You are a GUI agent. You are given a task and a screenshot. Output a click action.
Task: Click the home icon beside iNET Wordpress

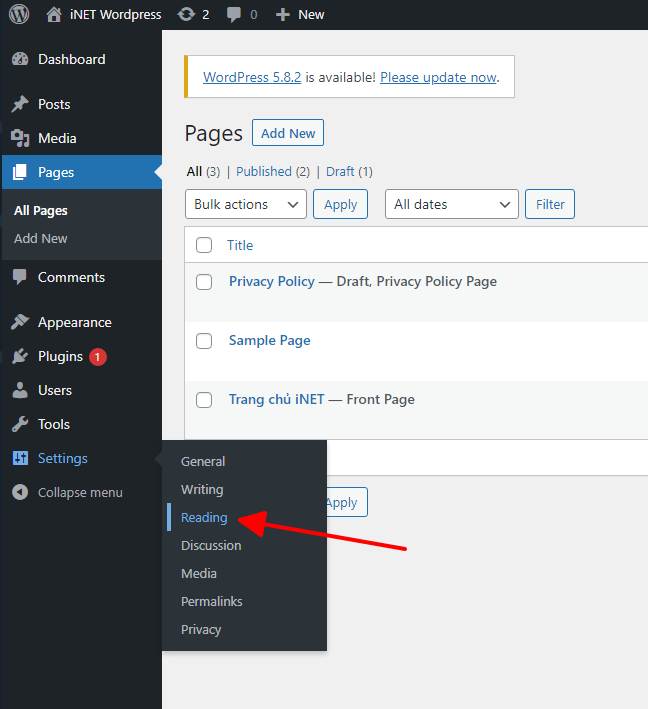[54, 14]
